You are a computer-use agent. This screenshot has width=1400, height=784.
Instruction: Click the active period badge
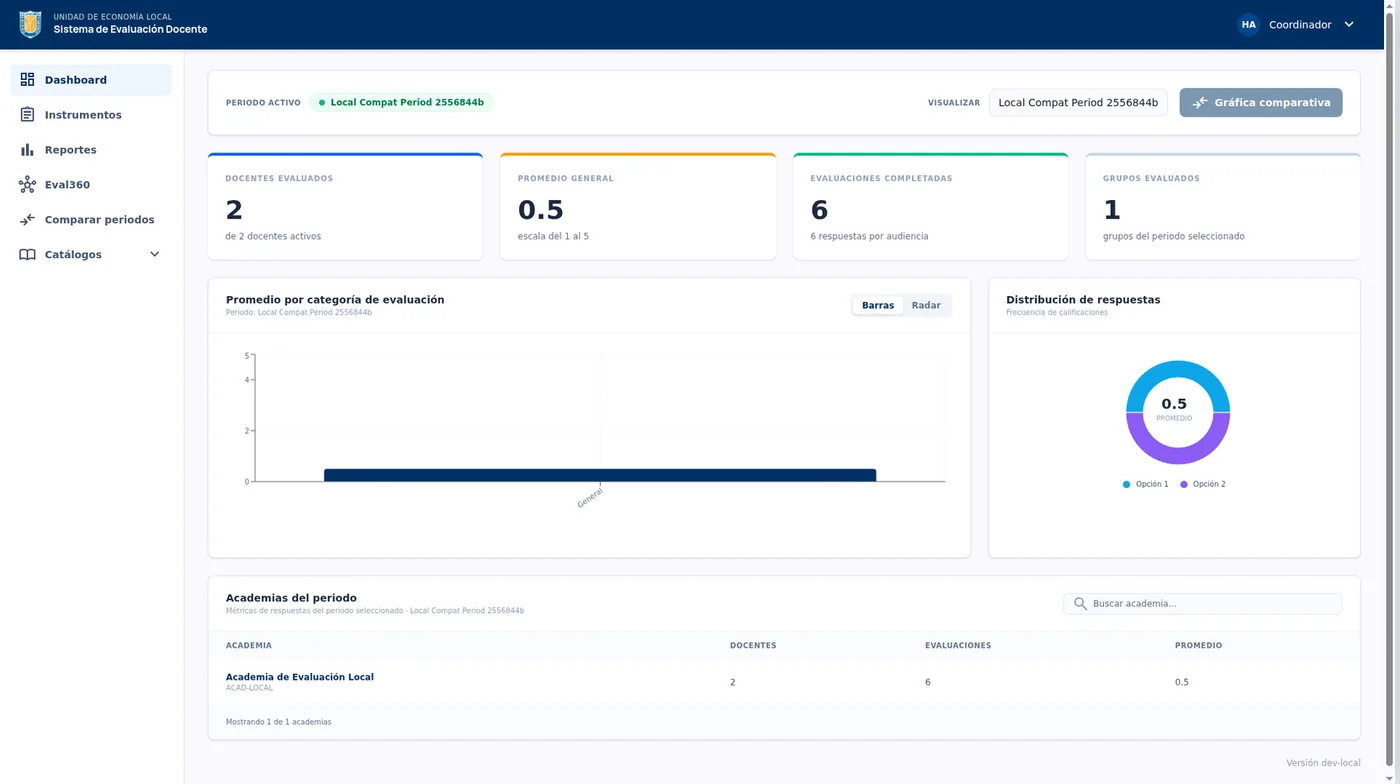click(x=401, y=102)
